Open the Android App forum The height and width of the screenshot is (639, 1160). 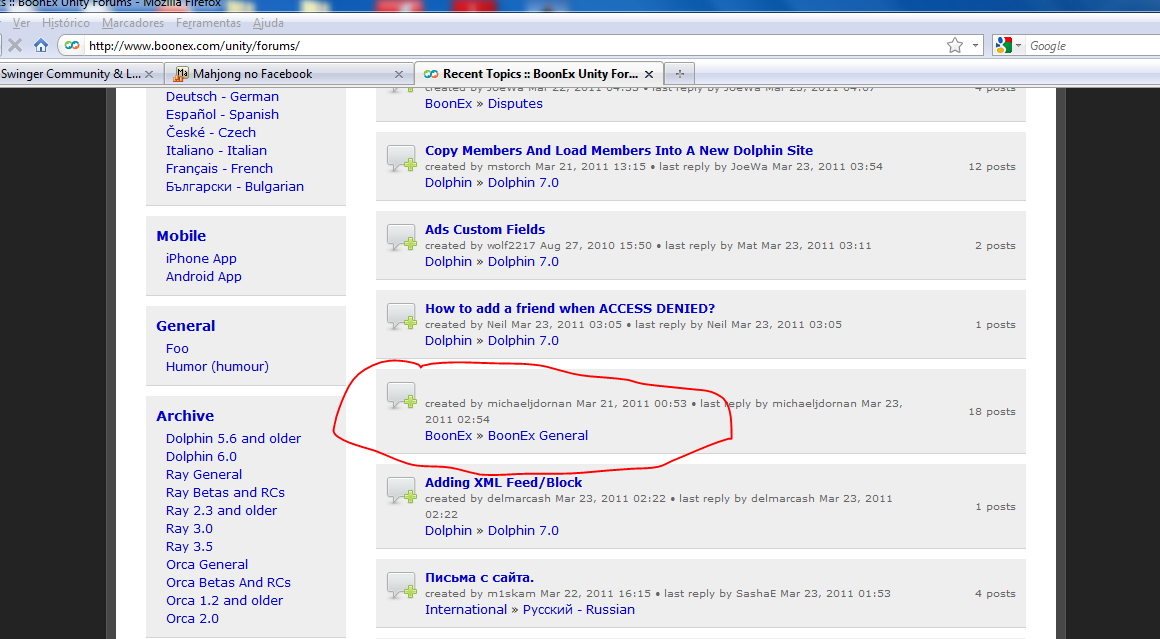(203, 277)
